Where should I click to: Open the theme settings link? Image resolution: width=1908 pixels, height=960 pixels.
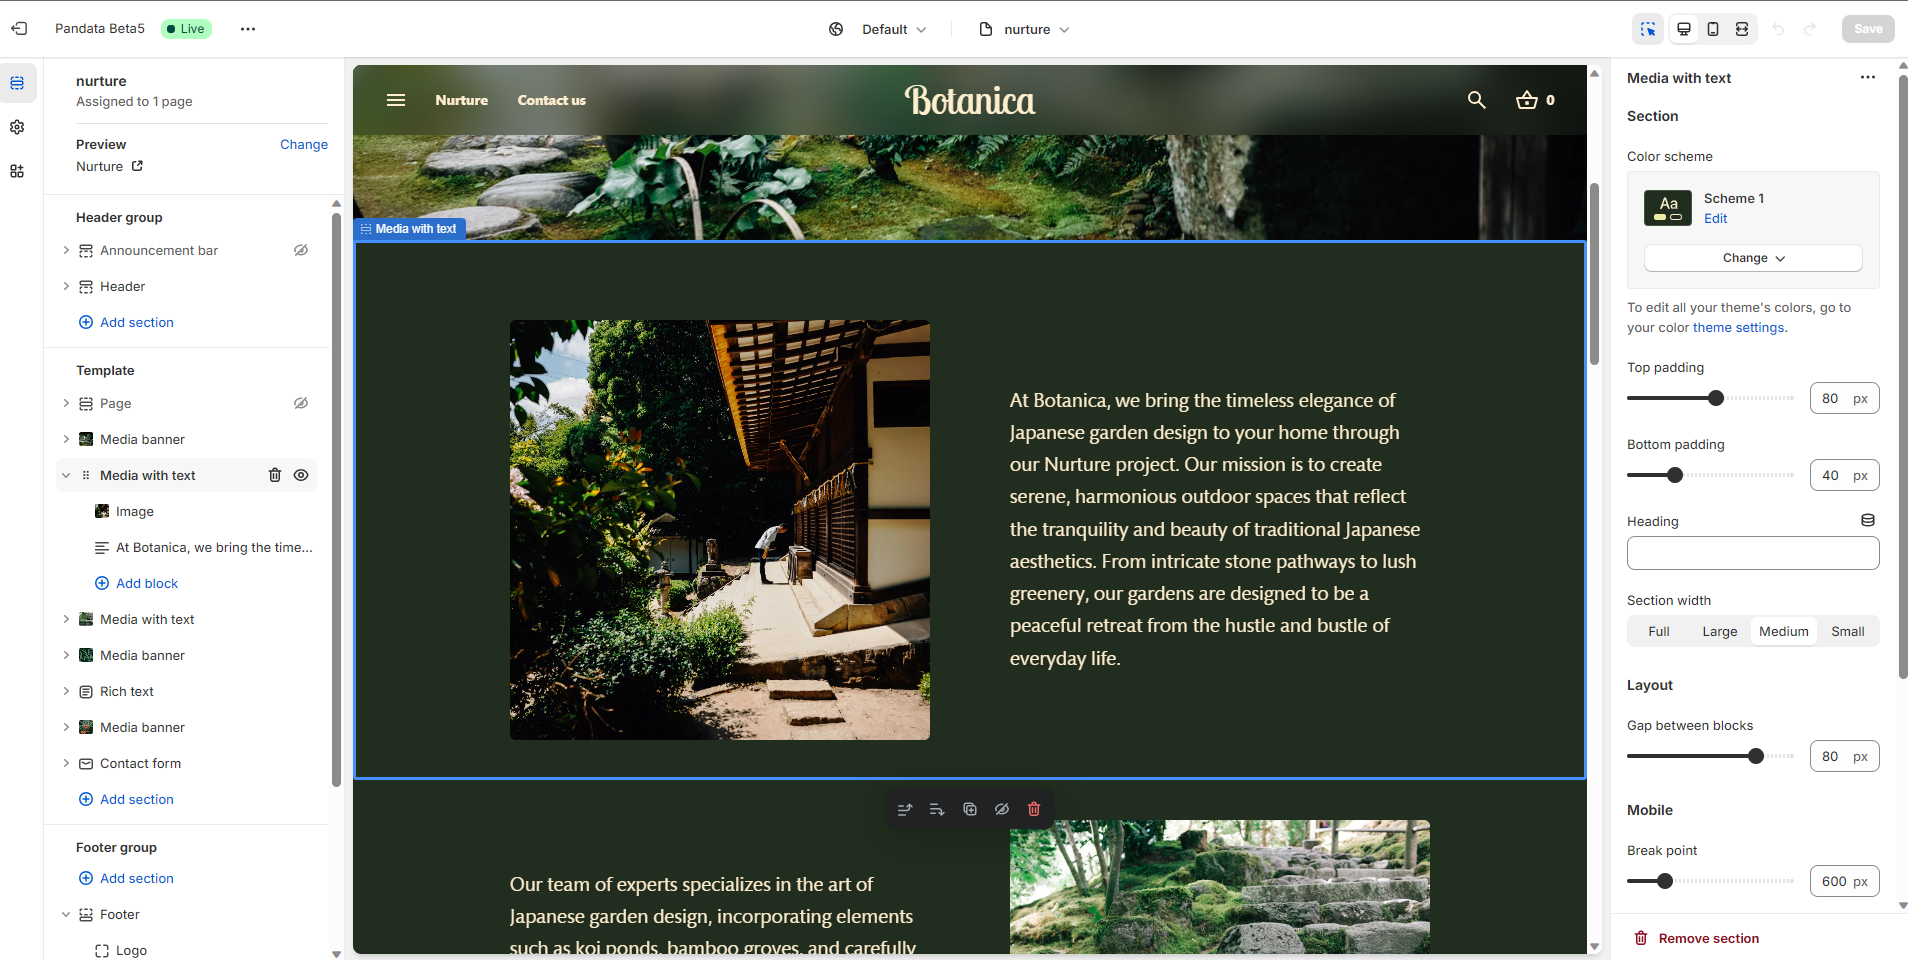pyautogui.click(x=1738, y=328)
